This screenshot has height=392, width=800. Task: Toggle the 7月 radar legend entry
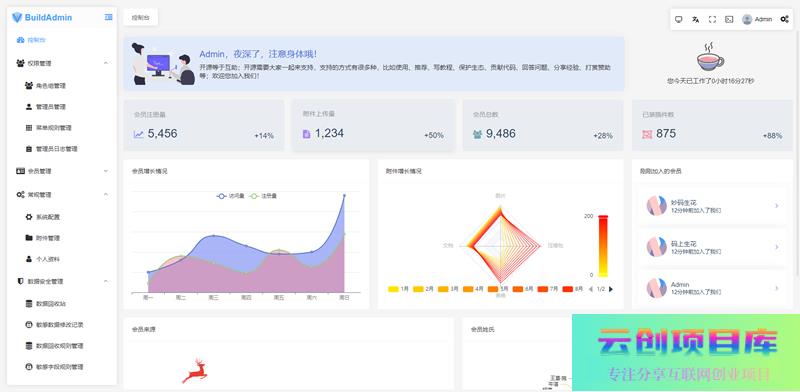(548, 289)
